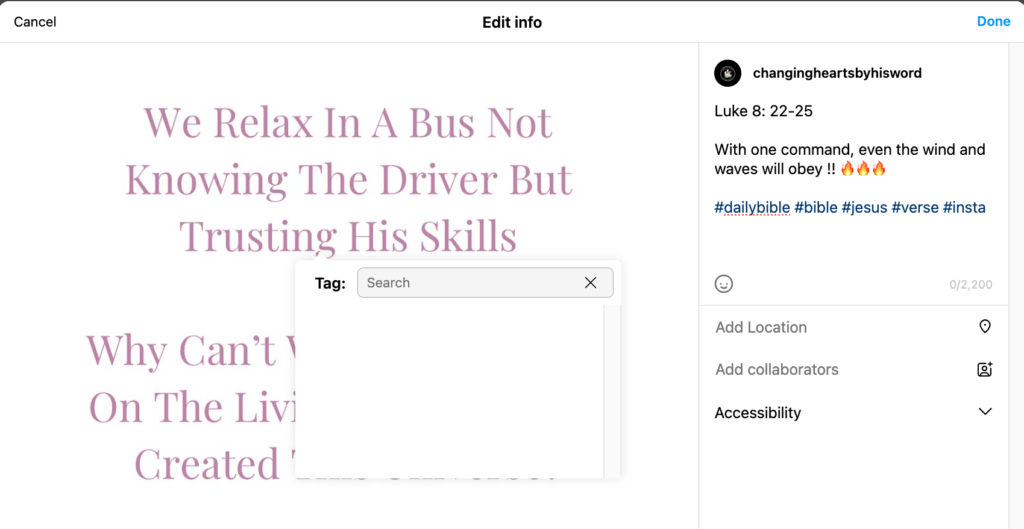
Task: Click the #dailybible hashtag in caption
Action: tap(752, 208)
